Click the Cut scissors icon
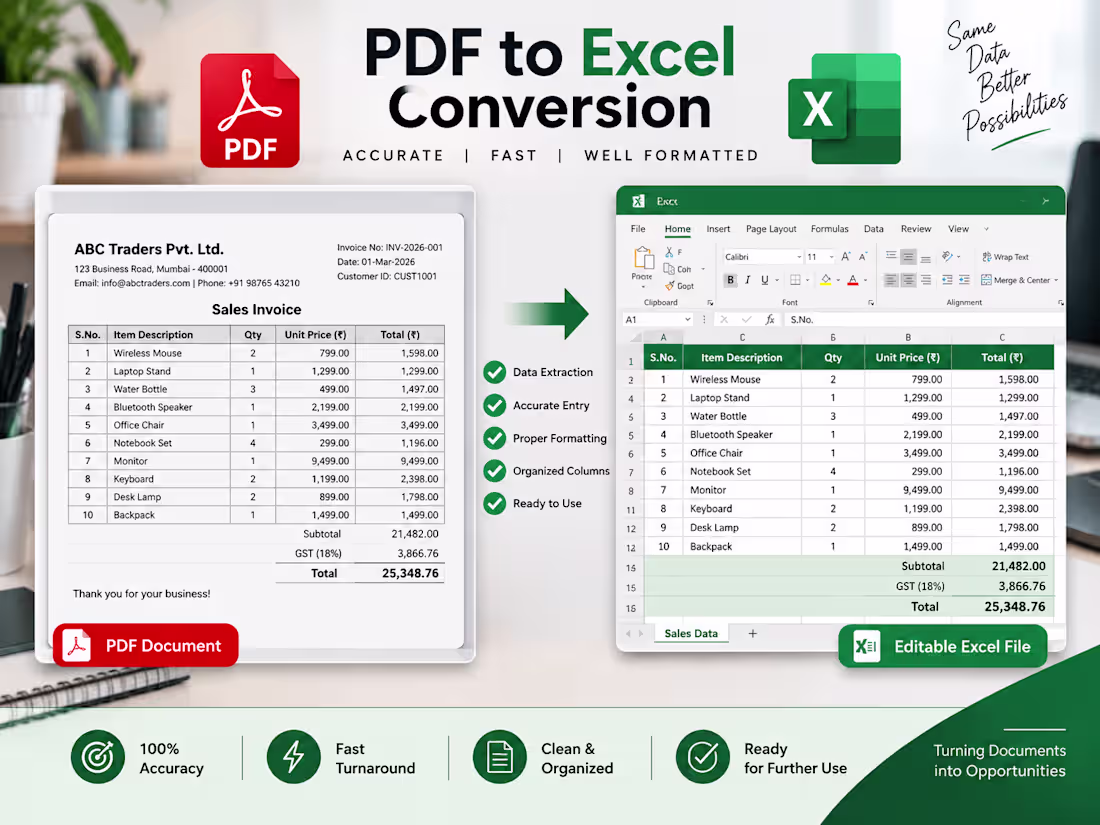The width and height of the screenshot is (1100, 825). coord(669,252)
